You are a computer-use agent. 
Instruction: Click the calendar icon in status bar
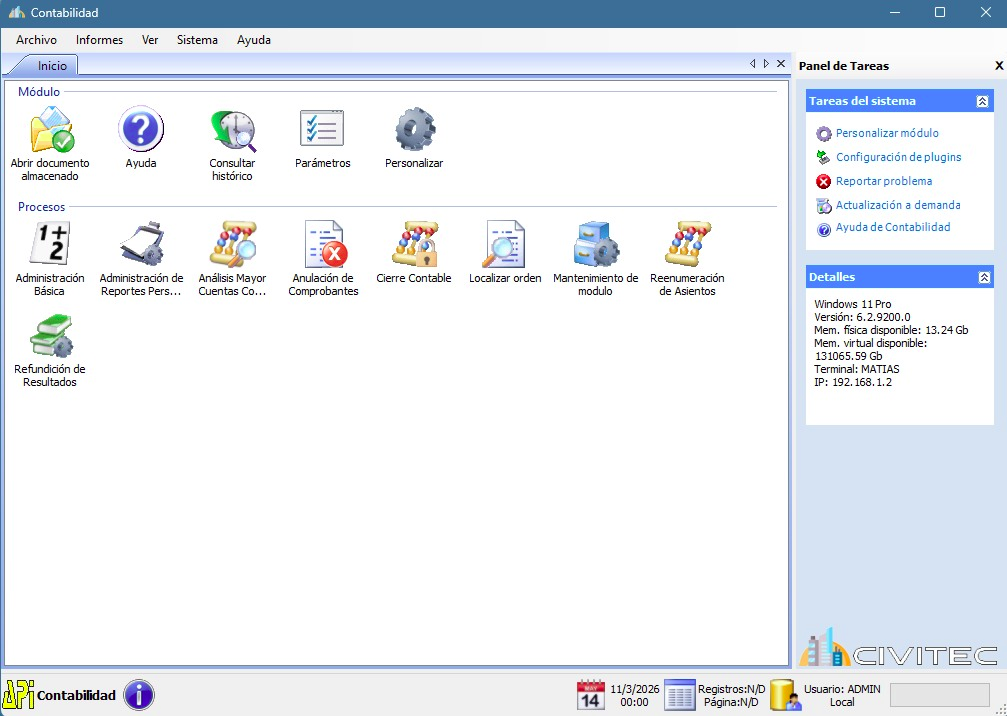tap(591, 695)
